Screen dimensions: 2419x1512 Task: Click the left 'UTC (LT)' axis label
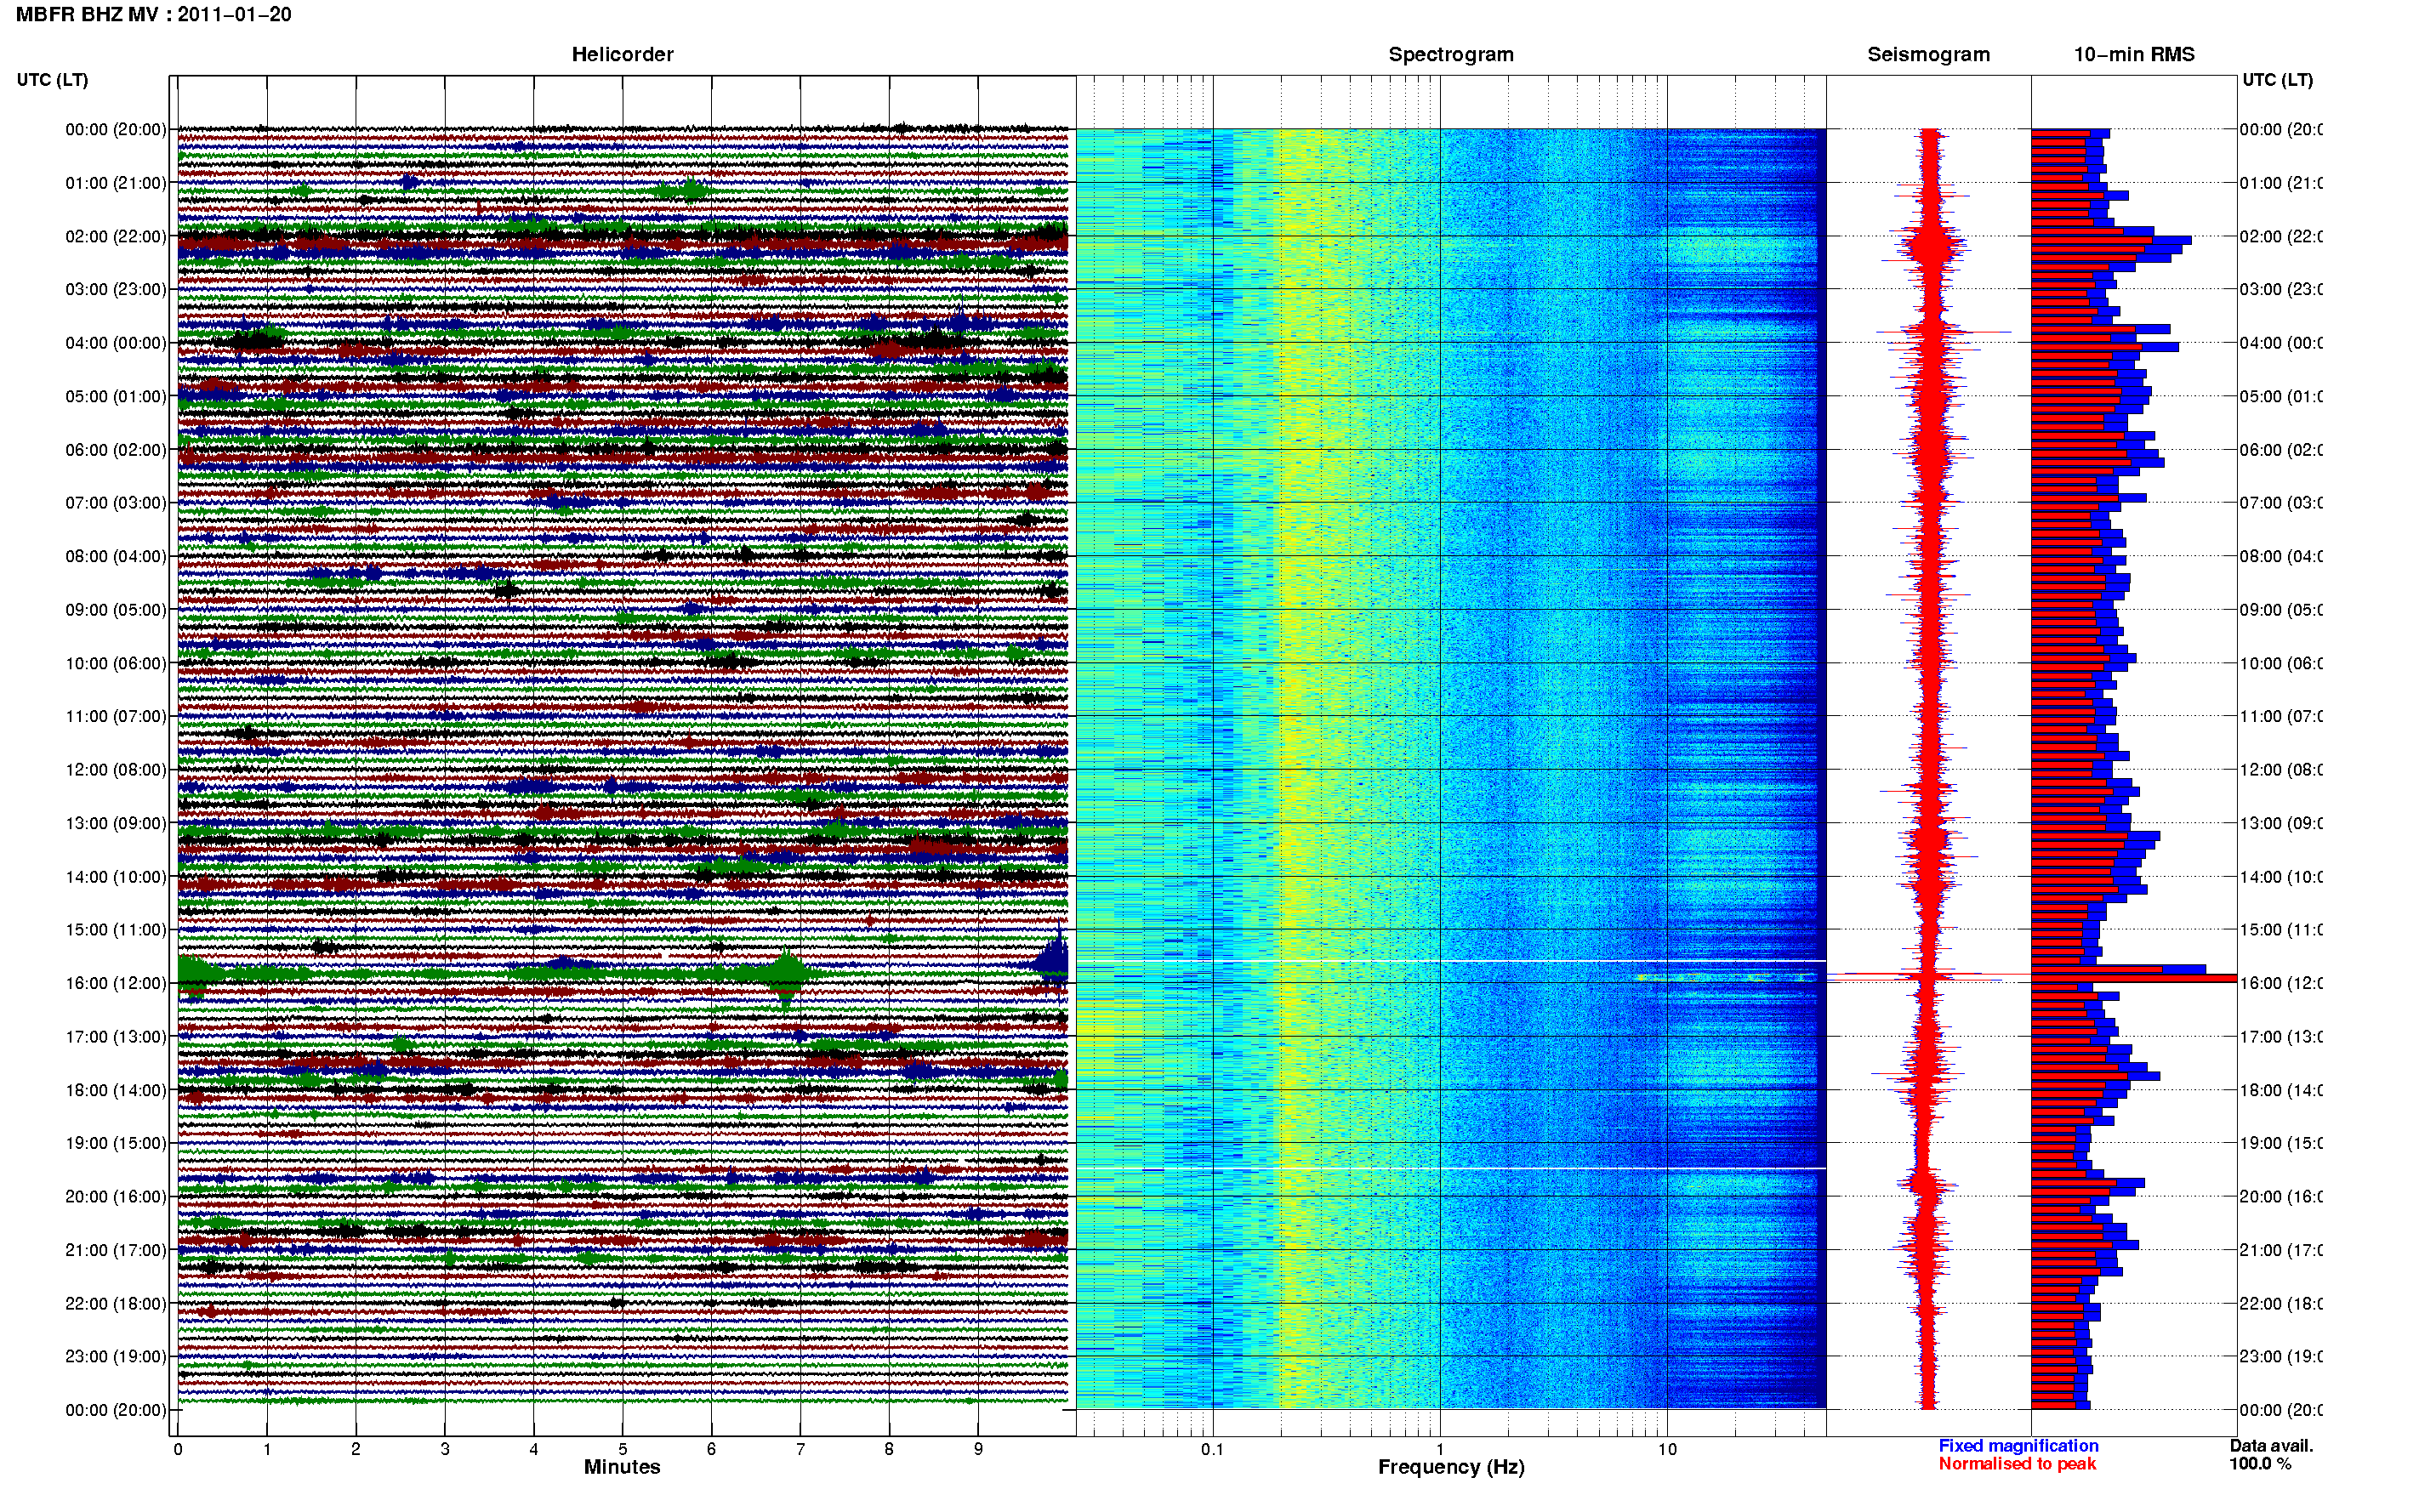pyautogui.click(x=52, y=79)
